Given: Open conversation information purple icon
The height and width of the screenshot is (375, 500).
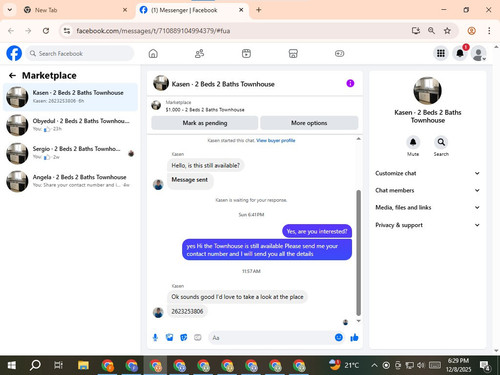Looking at the screenshot, I should [350, 83].
